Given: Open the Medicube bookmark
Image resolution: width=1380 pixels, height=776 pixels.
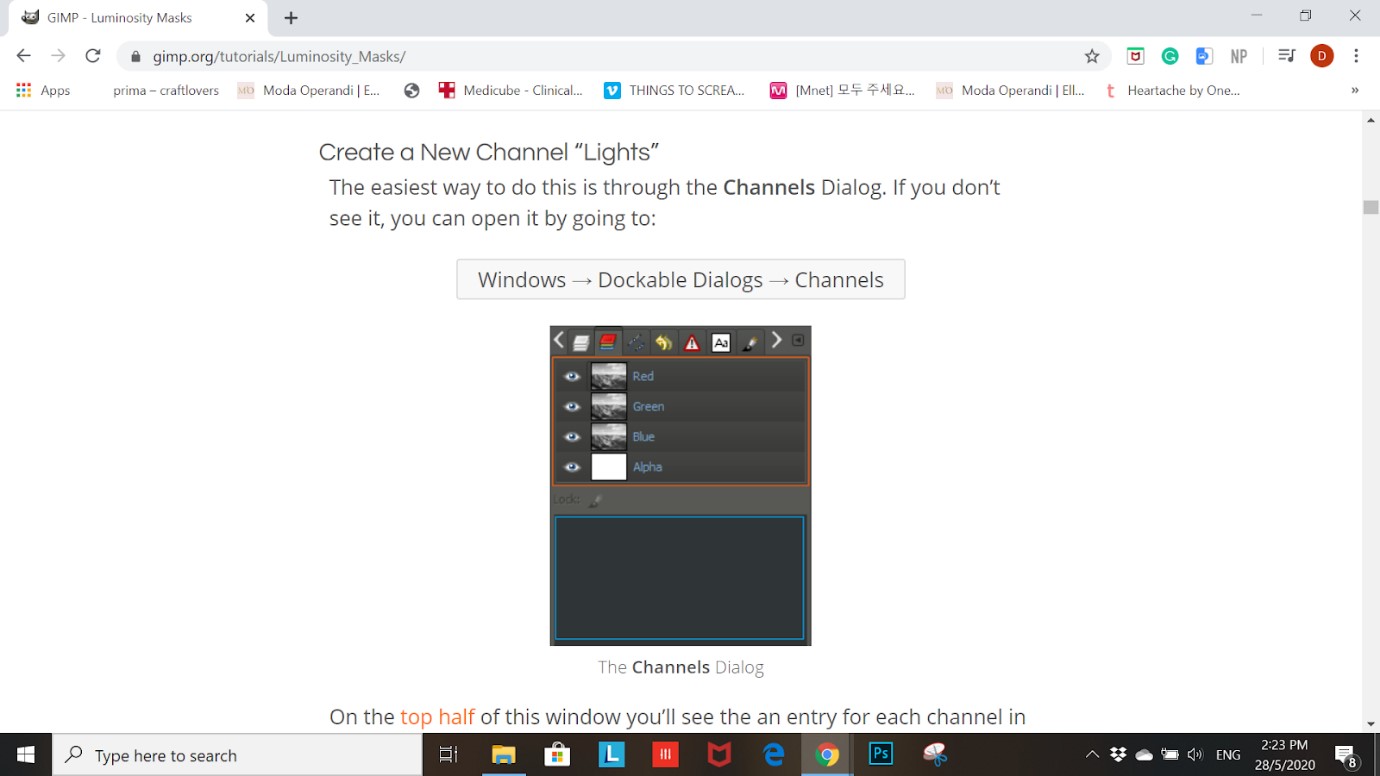Looking at the screenshot, I should click(511, 90).
